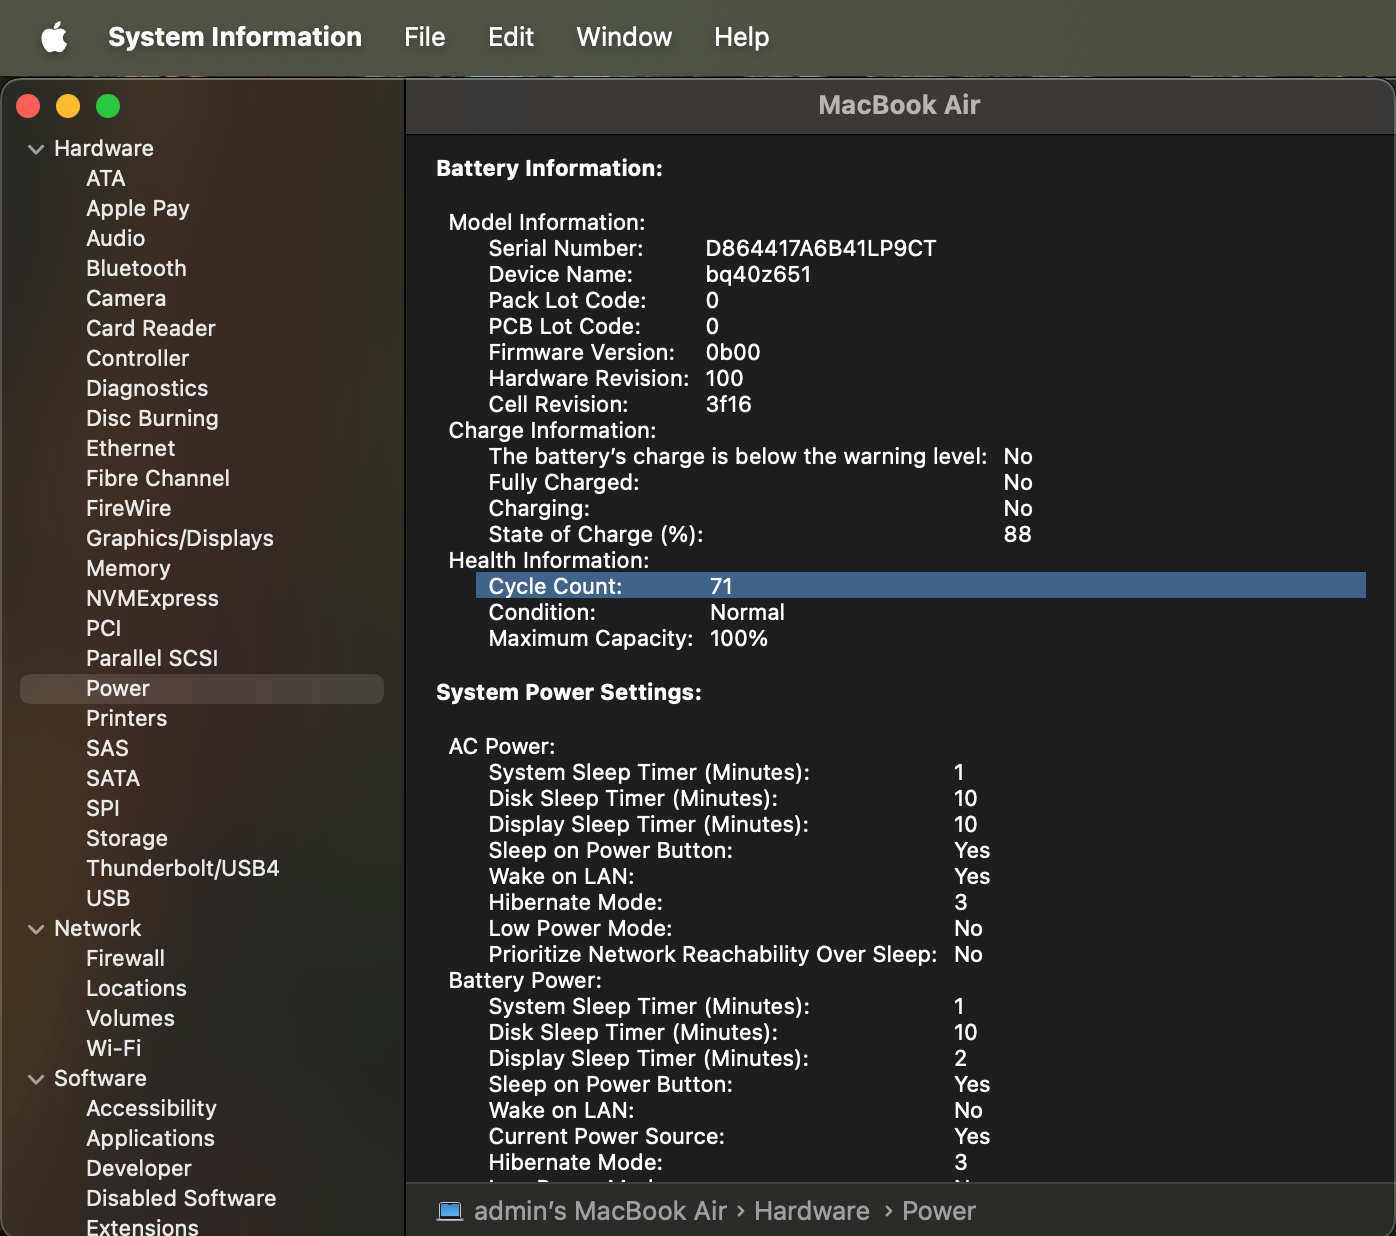
Task: Open the Window menu
Action: coord(624,38)
